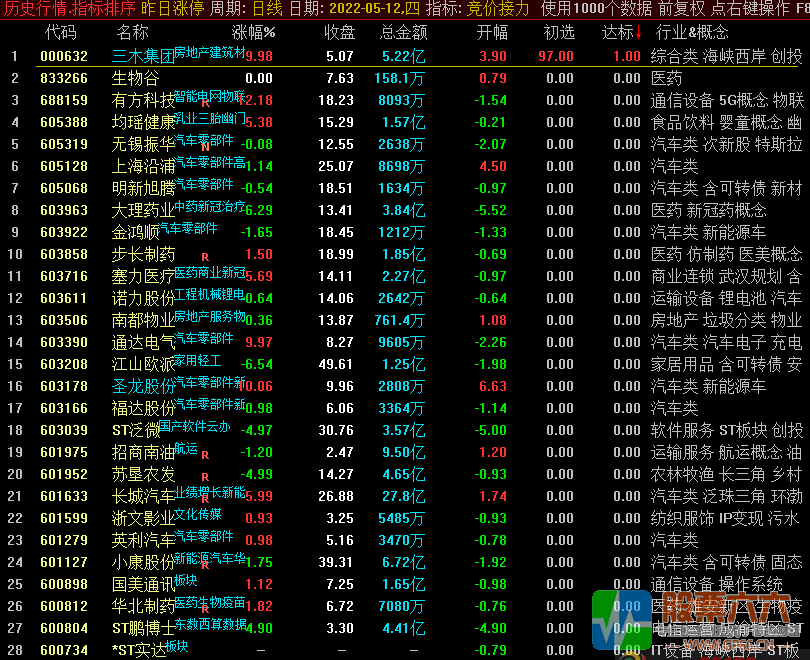Click the 名称 column header

132,33
